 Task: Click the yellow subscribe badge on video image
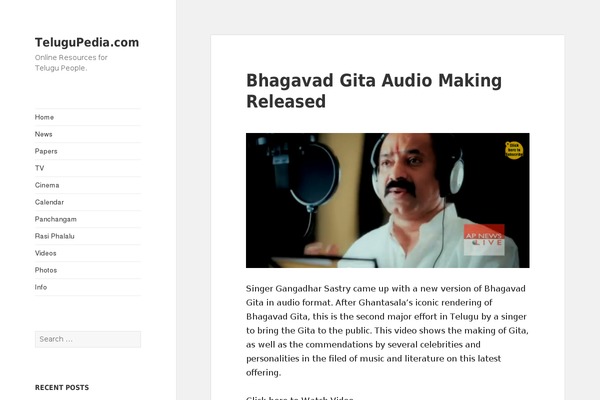[x=514, y=150]
